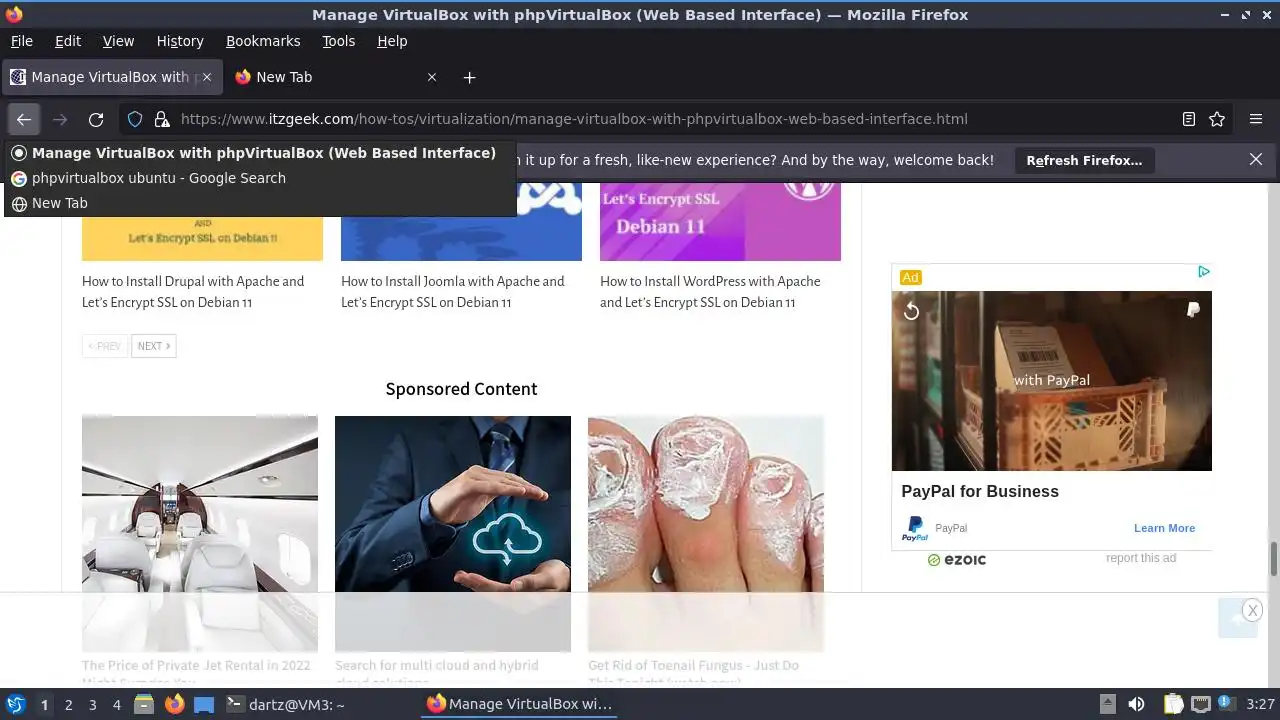Screen dimensions: 1280x720
Task: Launch file manager from taskbar
Action: click(144, 704)
